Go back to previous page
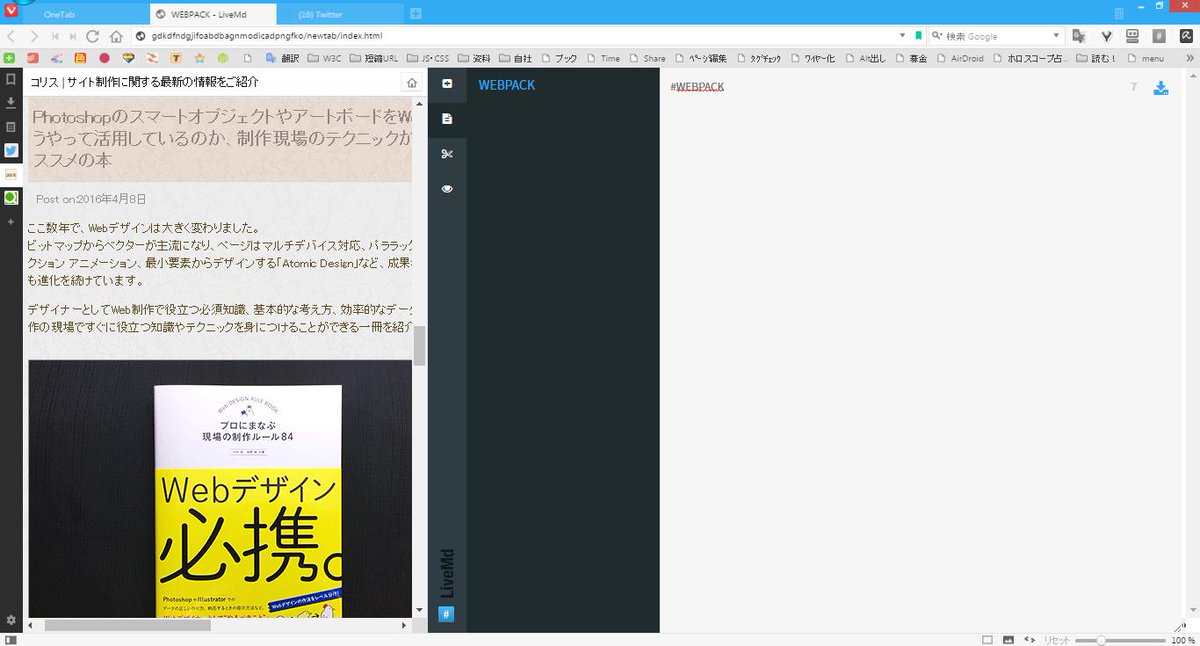 pyautogui.click(x=12, y=36)
